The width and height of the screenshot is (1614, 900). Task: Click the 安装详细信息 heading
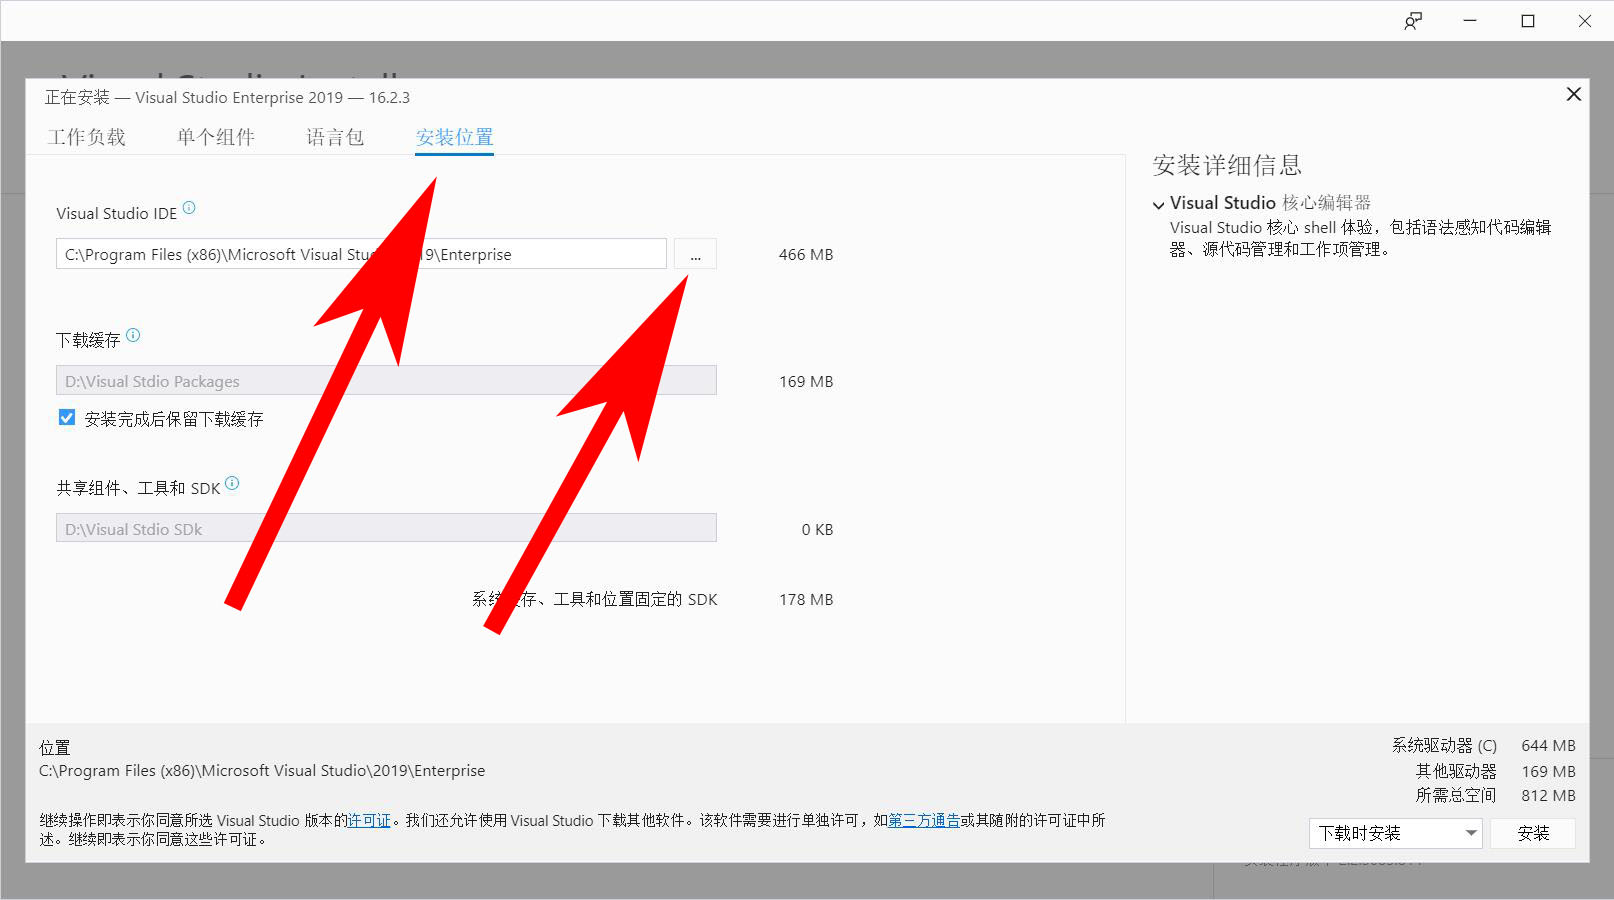1227,165
